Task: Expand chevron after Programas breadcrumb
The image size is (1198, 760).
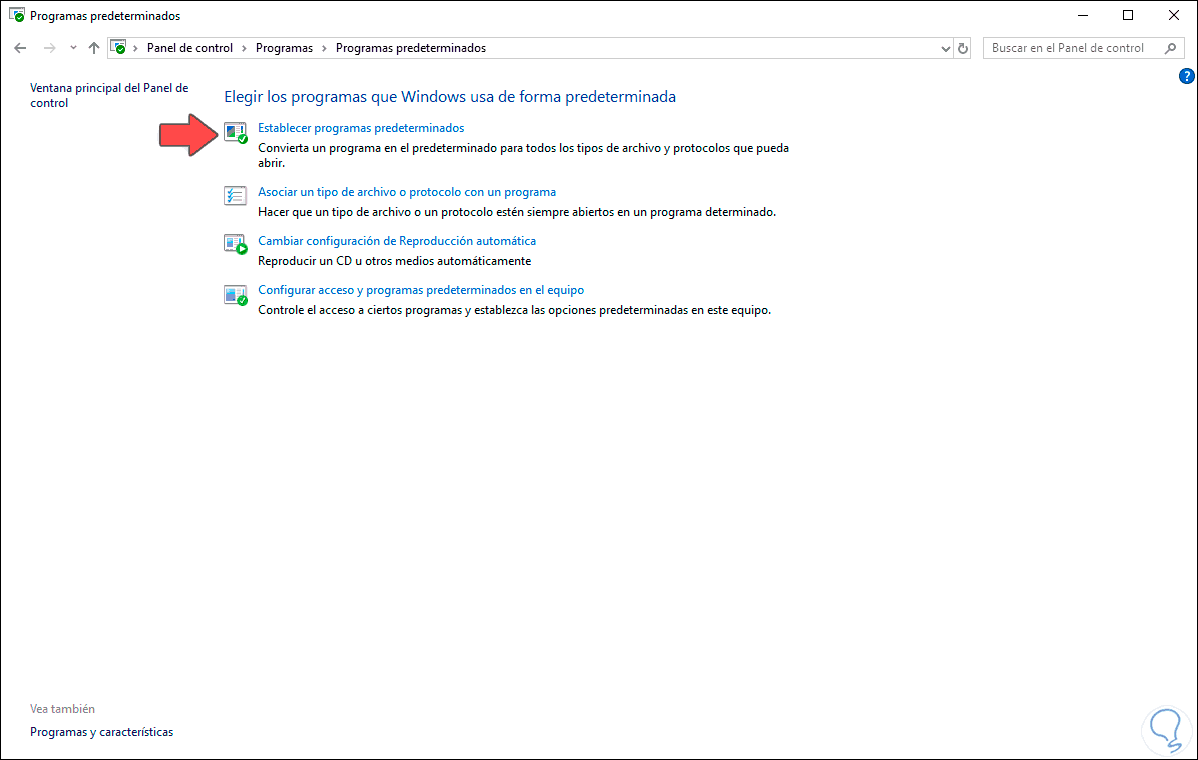Action: click(324, 48)
